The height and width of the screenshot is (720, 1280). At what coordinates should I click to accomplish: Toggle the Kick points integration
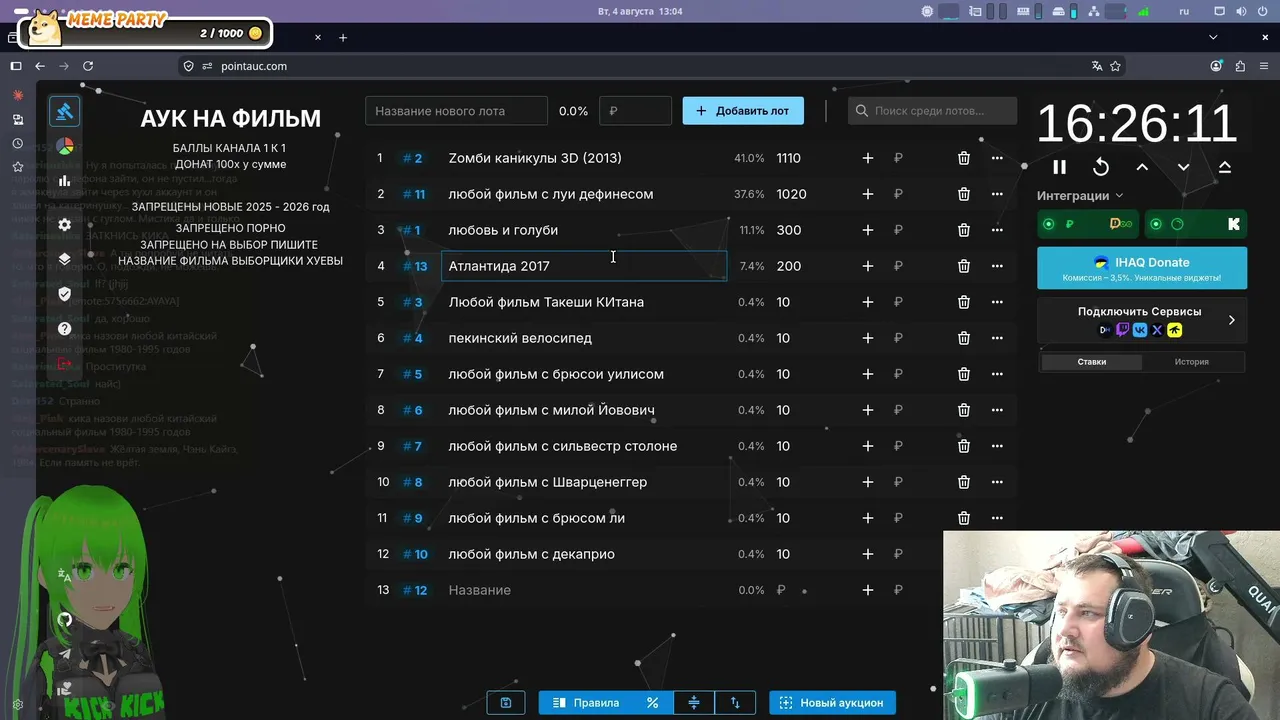1195,224
